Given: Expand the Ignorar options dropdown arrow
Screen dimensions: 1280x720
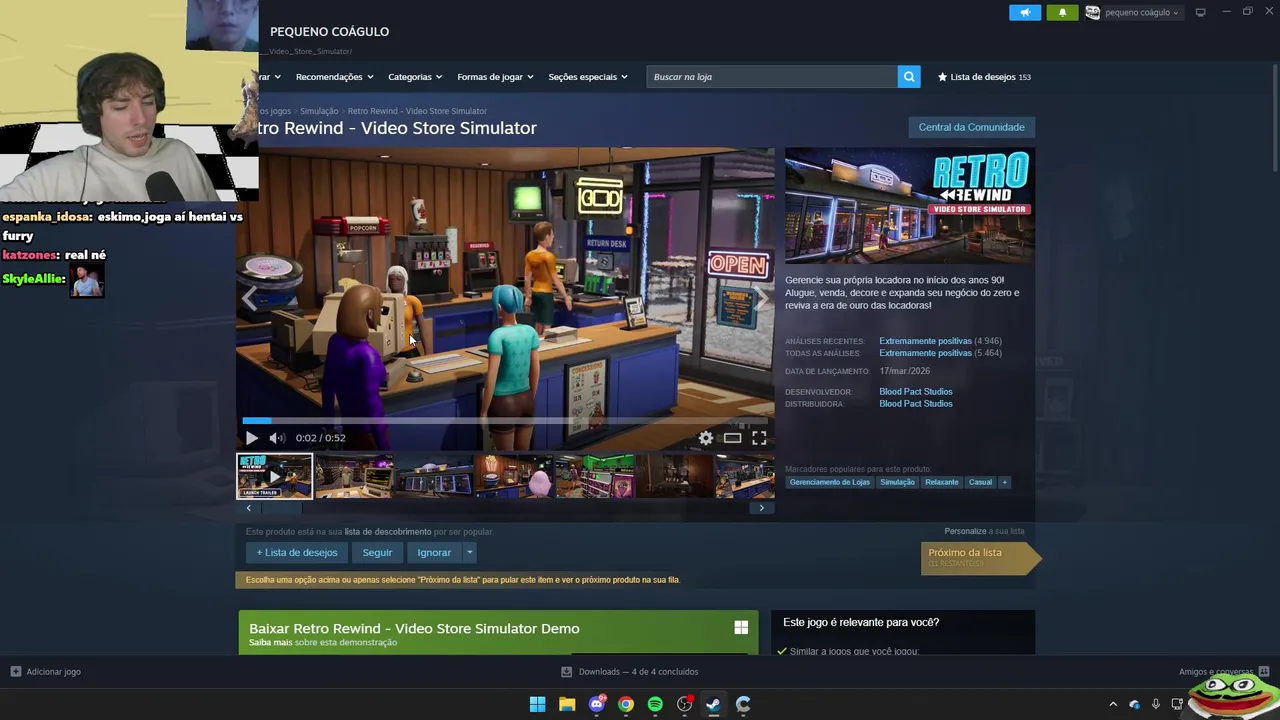Looking at the screenshot, I should pyautogui.click(x=469, y=552).
